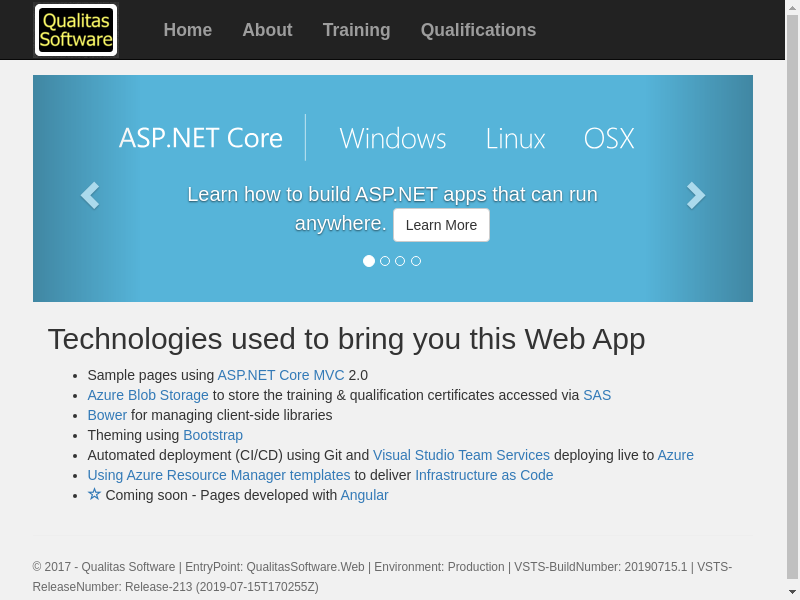Click the Infrastructure as Code link
Viewport: 800px width, 600px height.
(x=484, y=475)
